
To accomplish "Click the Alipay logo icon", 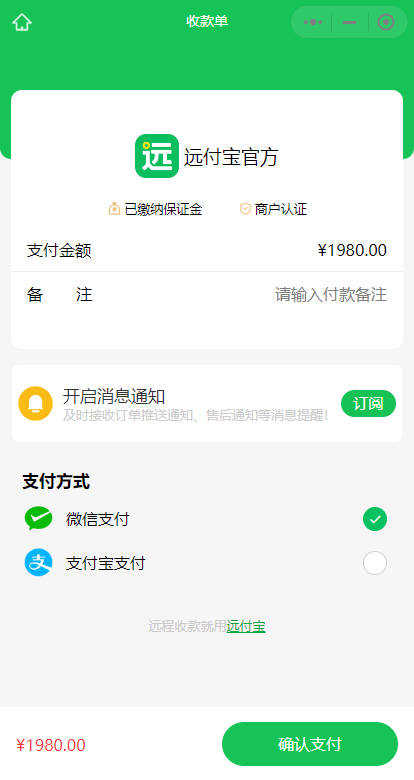I will pyautogui.click(x=38, y=563).
